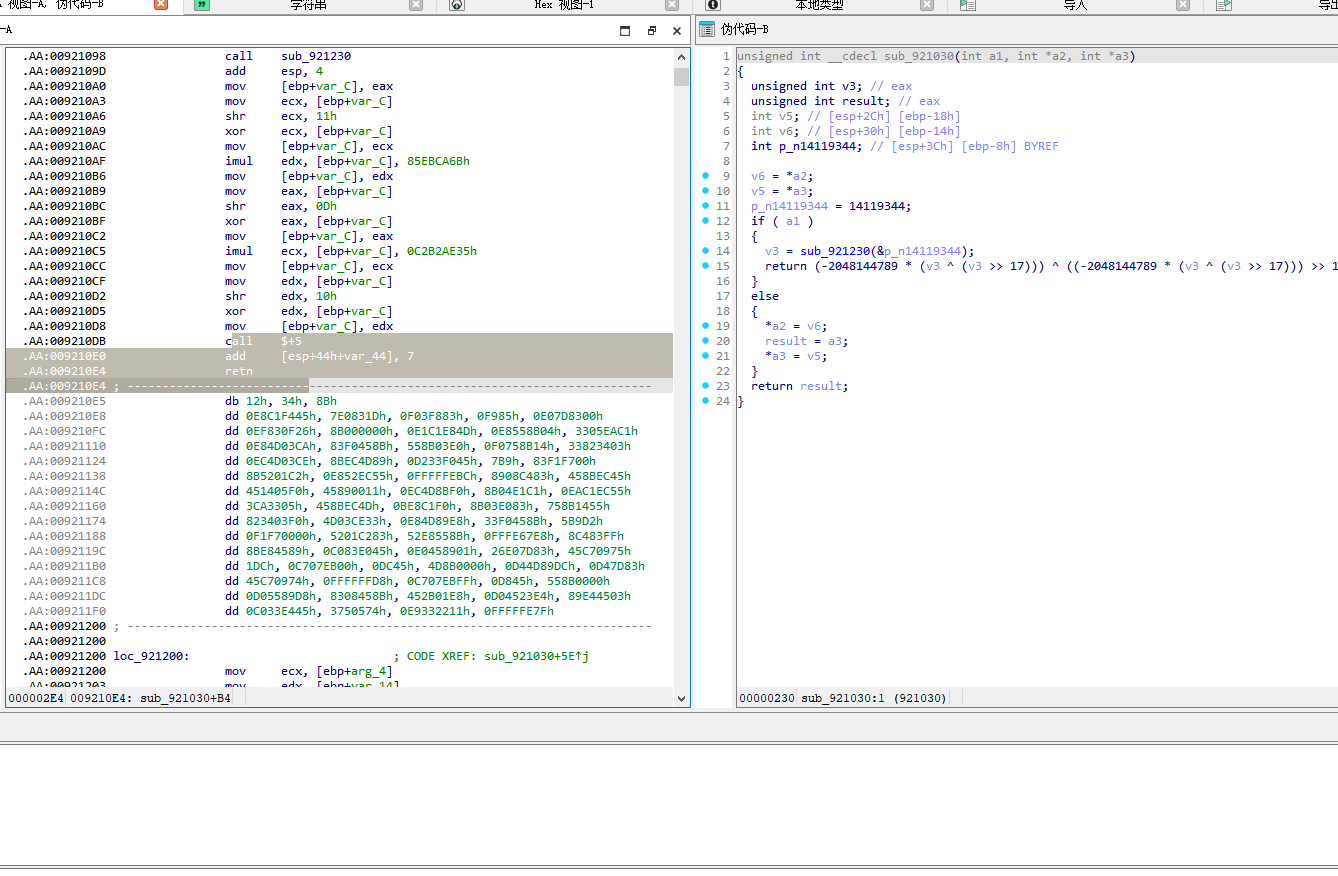The image size is (1338, 876).
Task: Click sub_921230 in the call instruction
Action: (316, 56)
